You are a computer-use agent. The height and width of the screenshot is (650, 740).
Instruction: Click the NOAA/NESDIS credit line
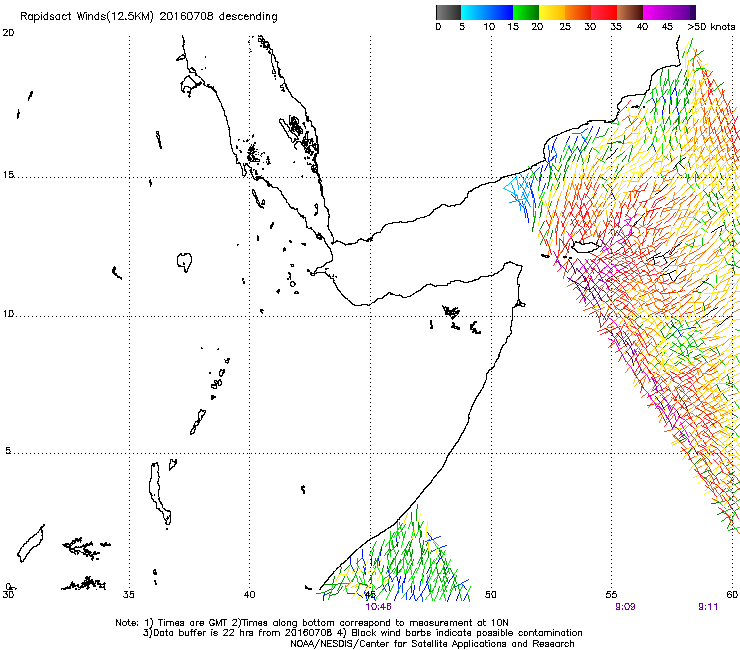click(432, 644)
